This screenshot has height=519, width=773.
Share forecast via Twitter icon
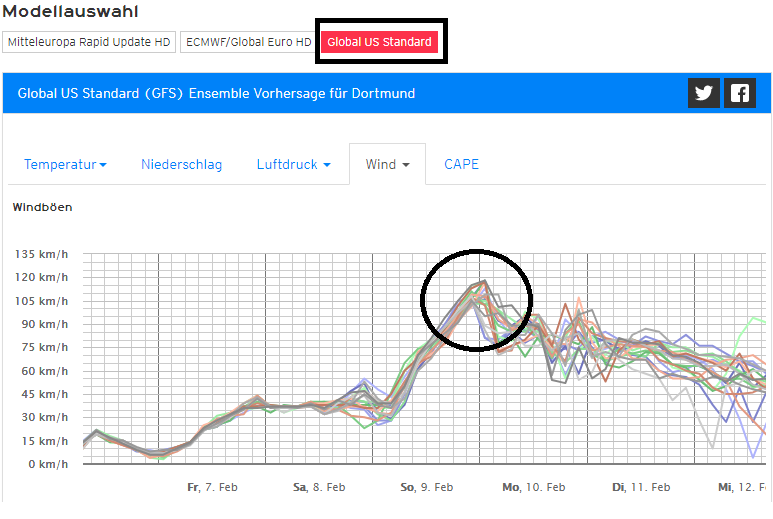click(x=703, y=93)
